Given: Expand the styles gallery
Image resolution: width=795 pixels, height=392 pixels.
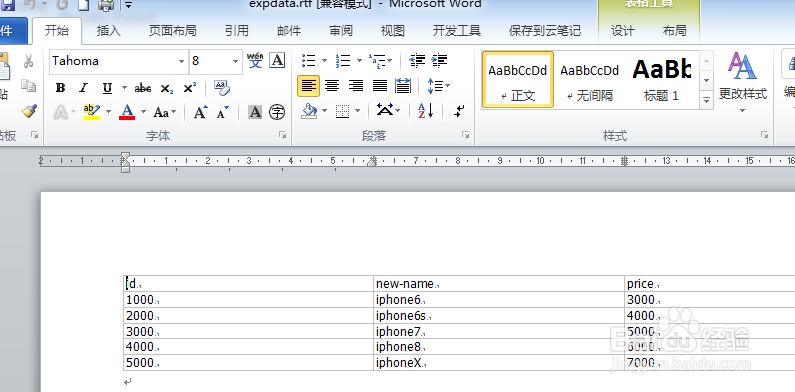Looking at the screenshot, I should click(707, 99).
